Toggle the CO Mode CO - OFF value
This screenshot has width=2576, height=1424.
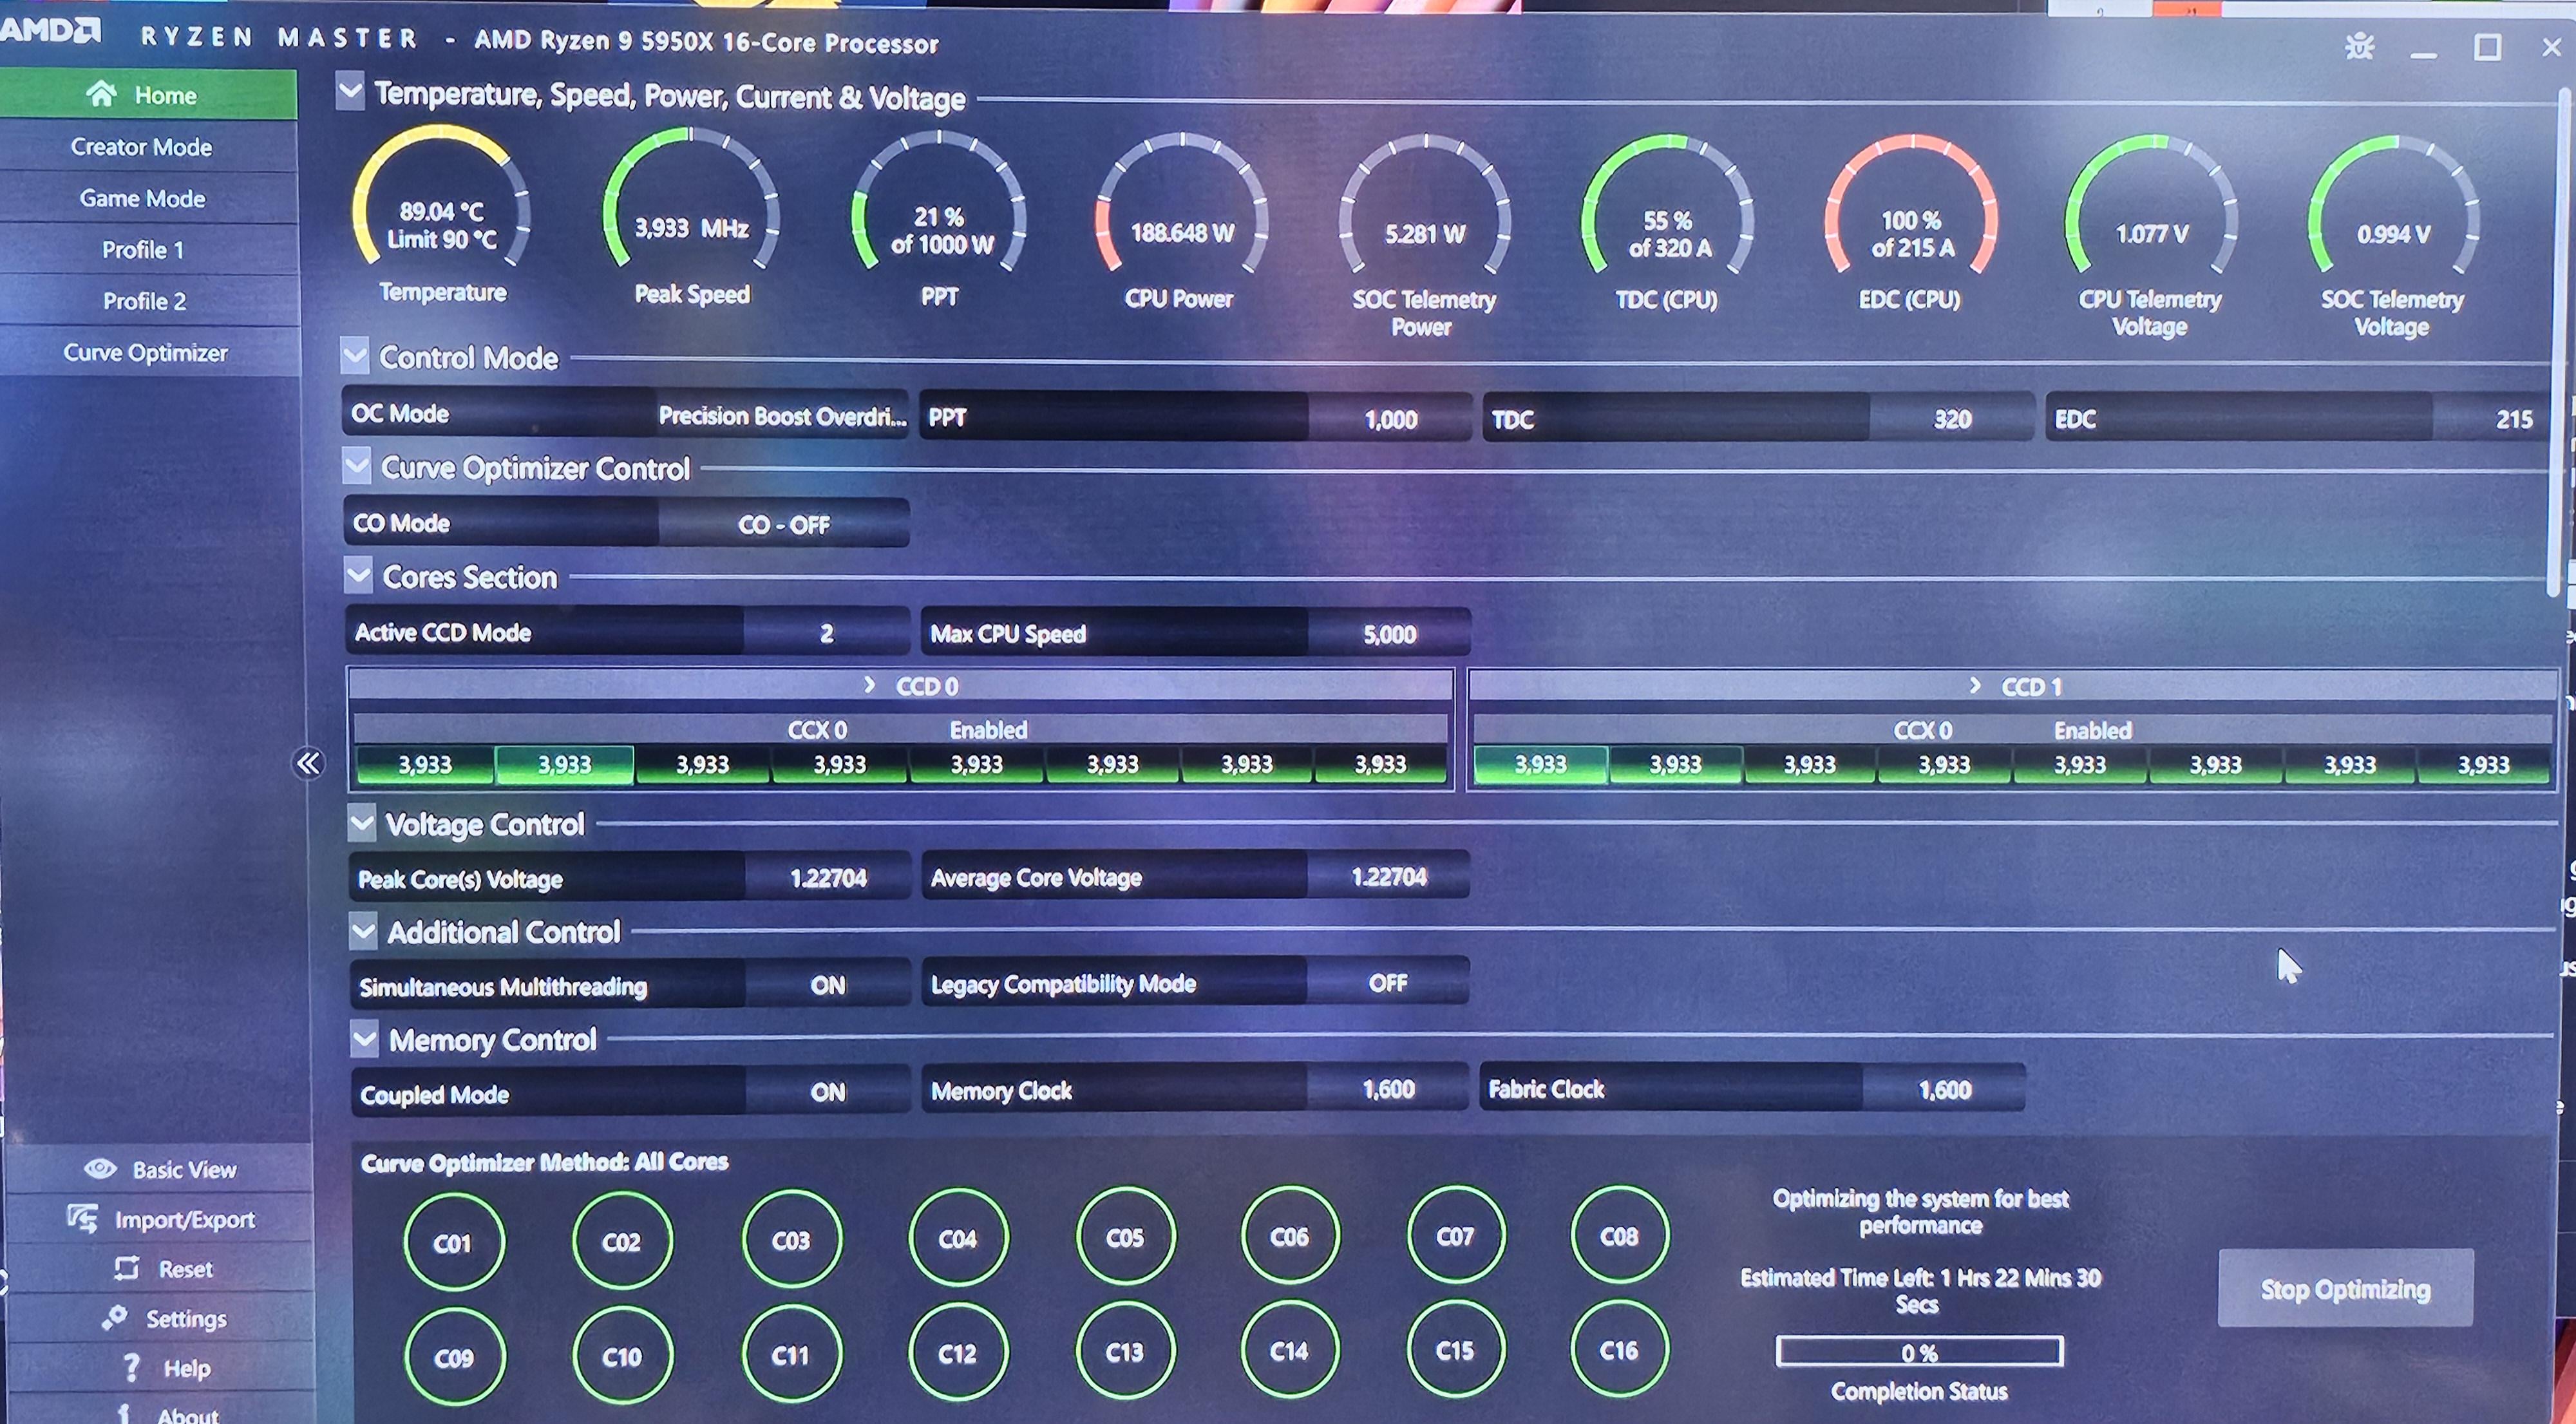tap(784, 524)
